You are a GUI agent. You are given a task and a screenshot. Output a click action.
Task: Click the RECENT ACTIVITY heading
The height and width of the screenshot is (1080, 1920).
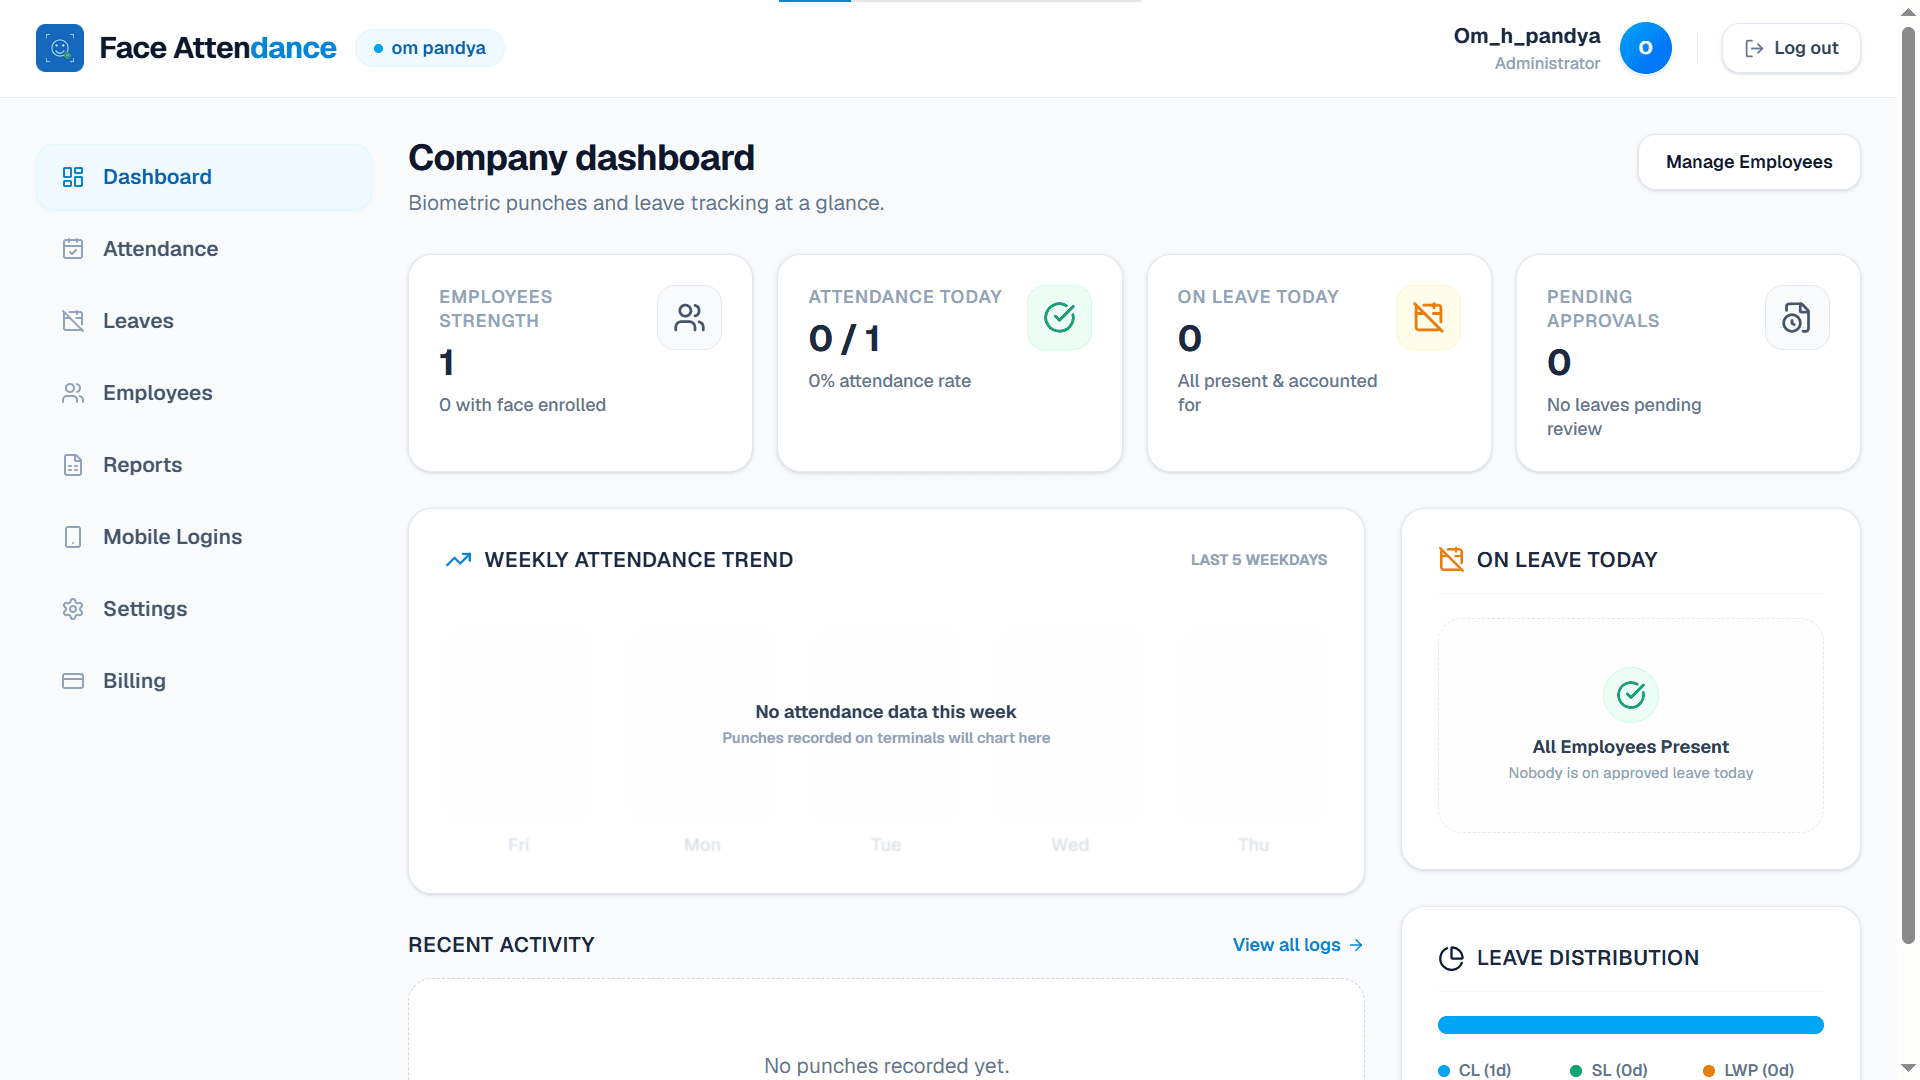[x=501, y=945]
